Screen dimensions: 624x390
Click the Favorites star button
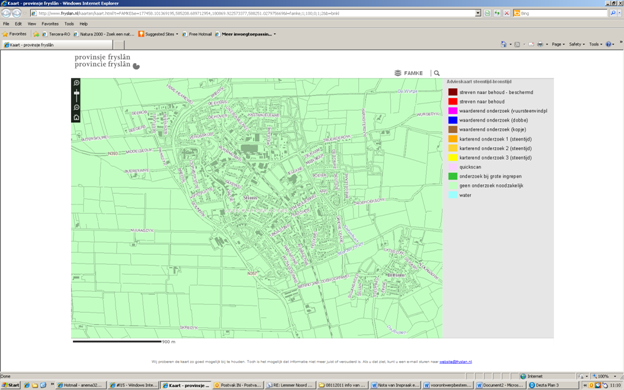tap(14, 34)
